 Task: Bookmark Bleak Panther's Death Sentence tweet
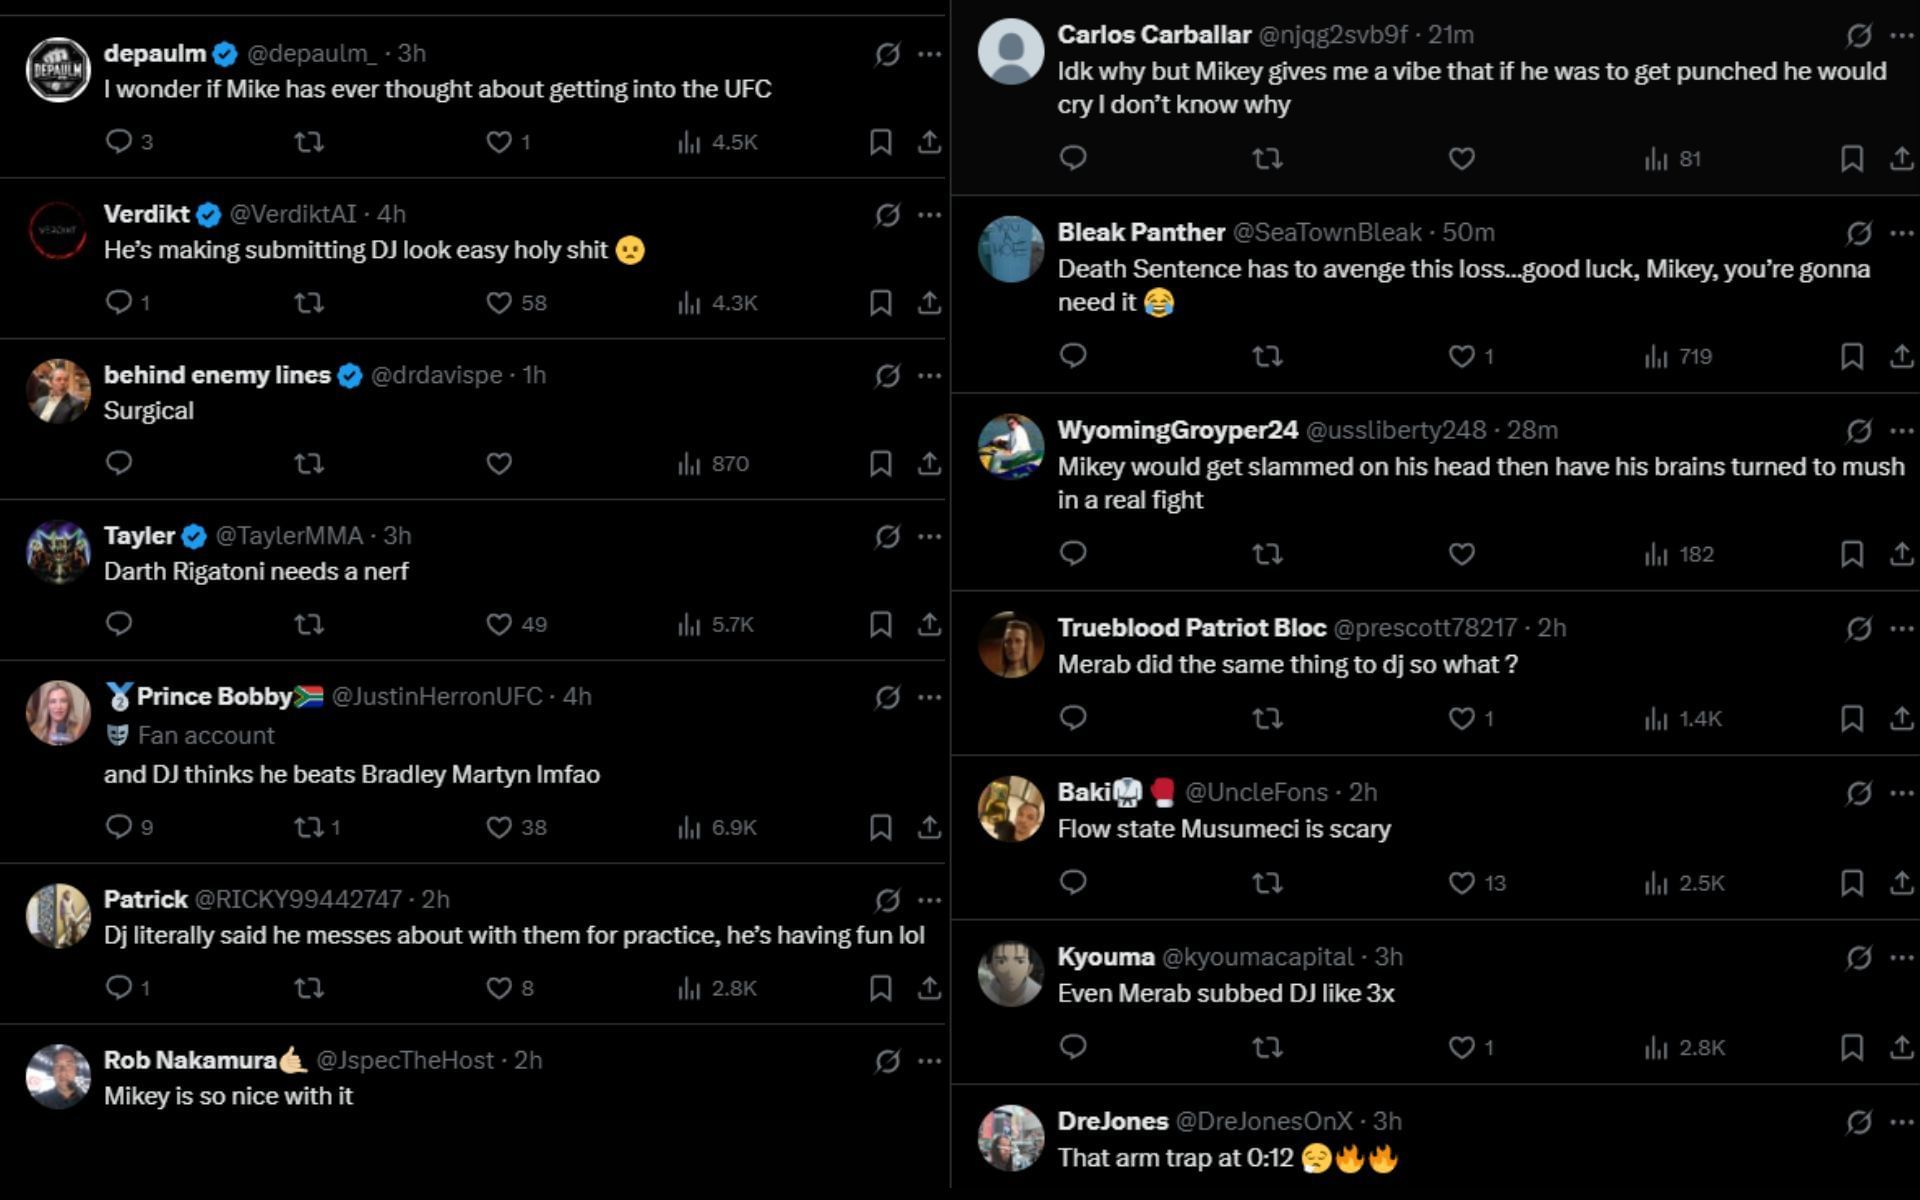1851,357
